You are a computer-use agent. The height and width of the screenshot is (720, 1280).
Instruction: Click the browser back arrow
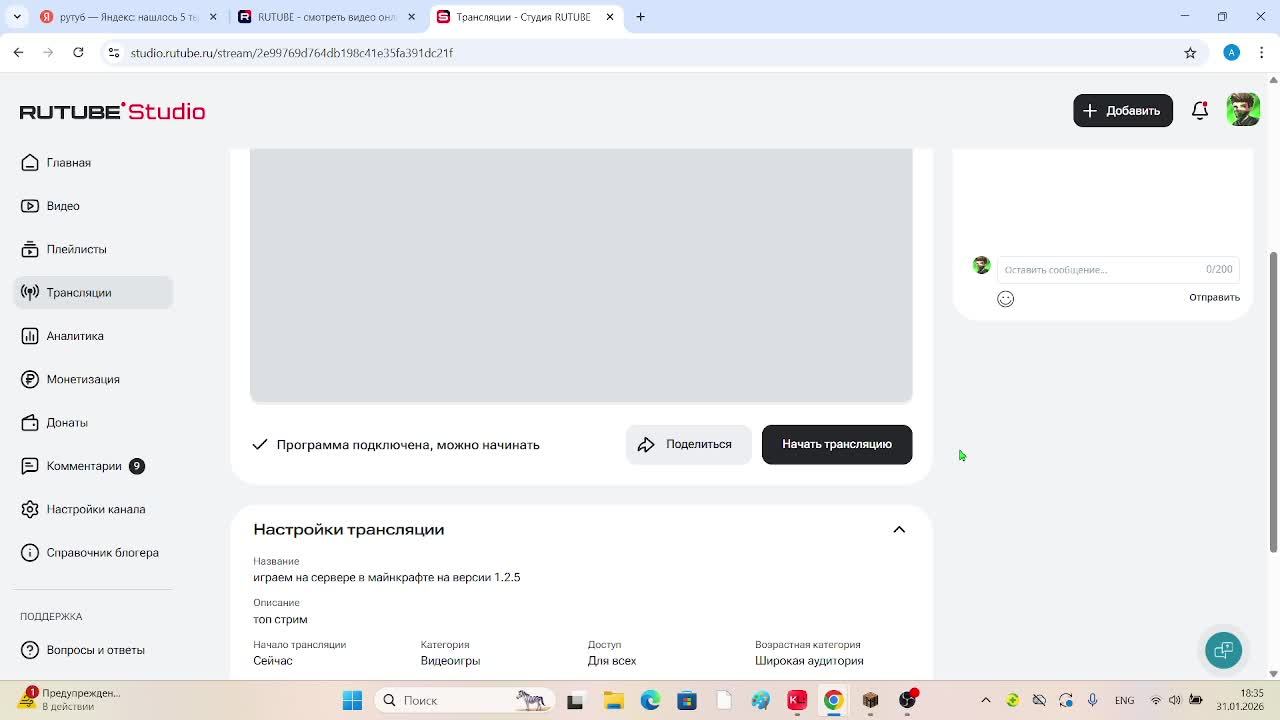pyautogui.click(x=18, y=53)
